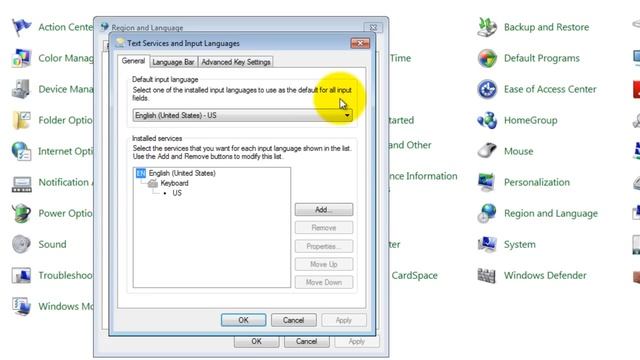Select English (United States) tree entry
640x360 pixels.
(x=182, y=173)
